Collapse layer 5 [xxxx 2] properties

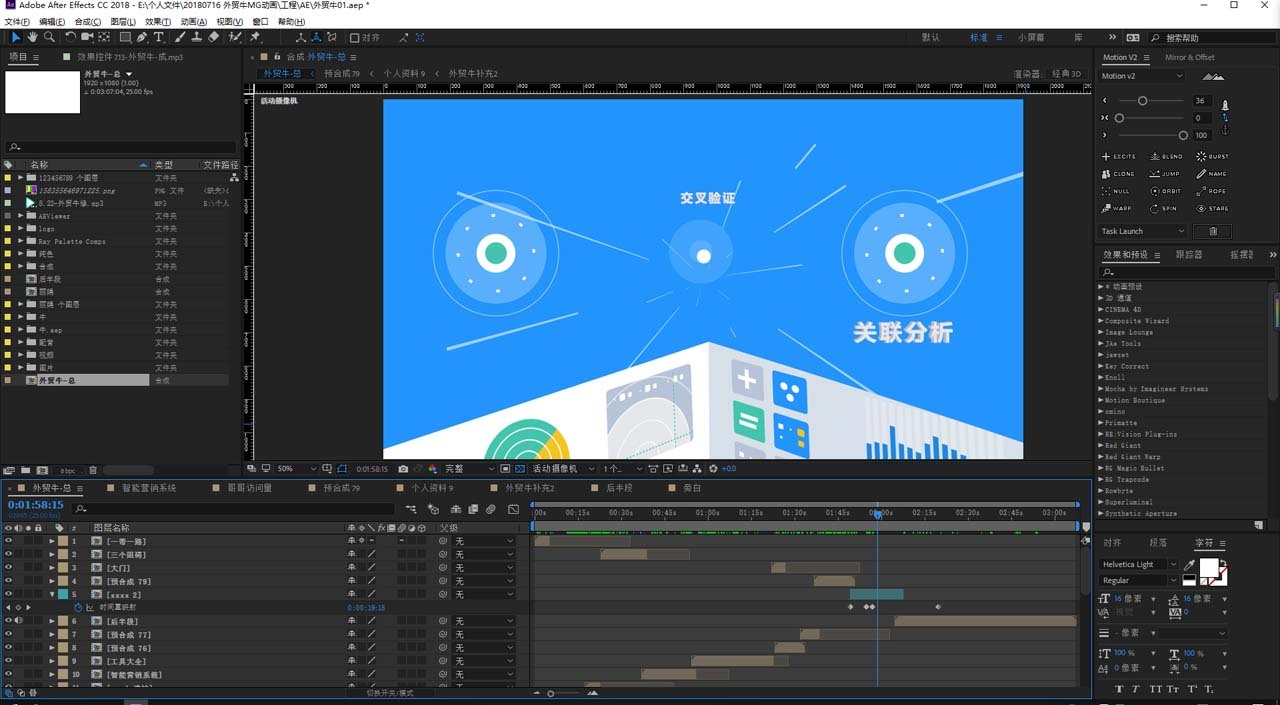pyautogui.click(x=52, y=595)
